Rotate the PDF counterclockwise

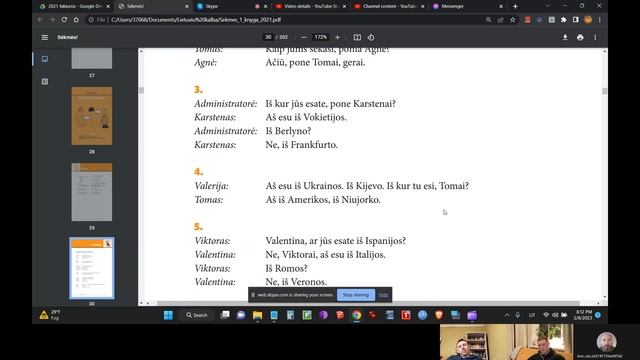(371, 37)
